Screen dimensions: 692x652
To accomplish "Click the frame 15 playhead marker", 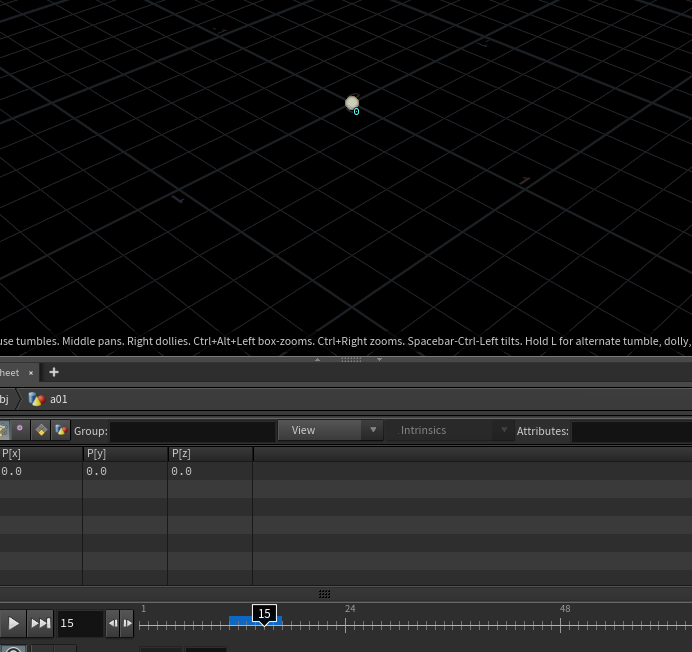I will (x=264, y=614).
